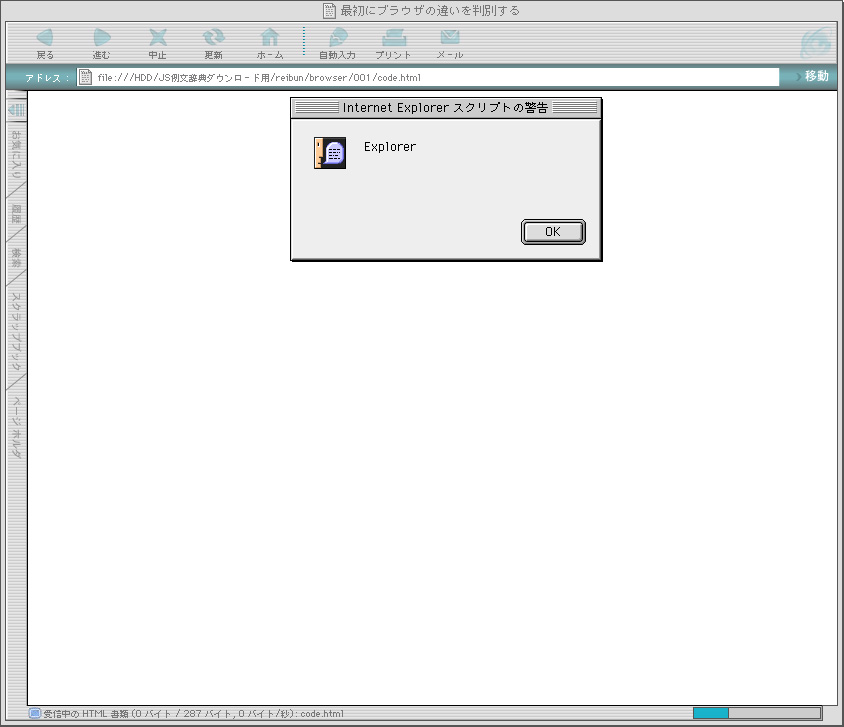Click the document icon in window title bar
Image resolution: width=844 pixels, height=727 pixels.
329,11
